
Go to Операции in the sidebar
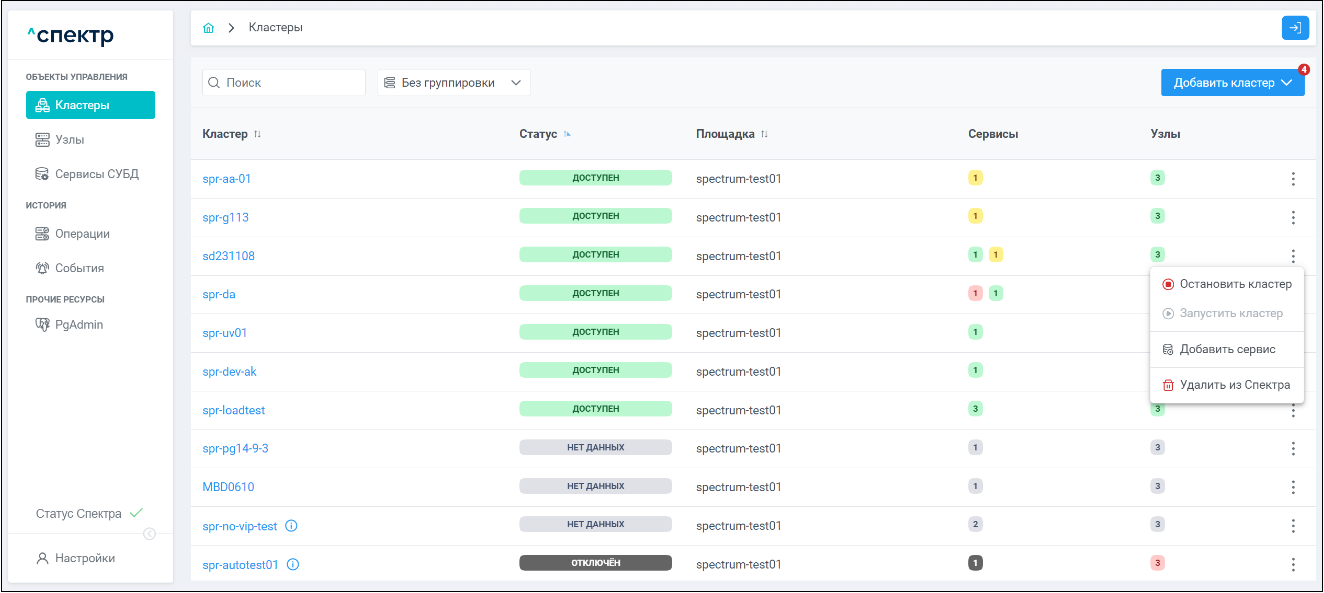tap(82, 234)
